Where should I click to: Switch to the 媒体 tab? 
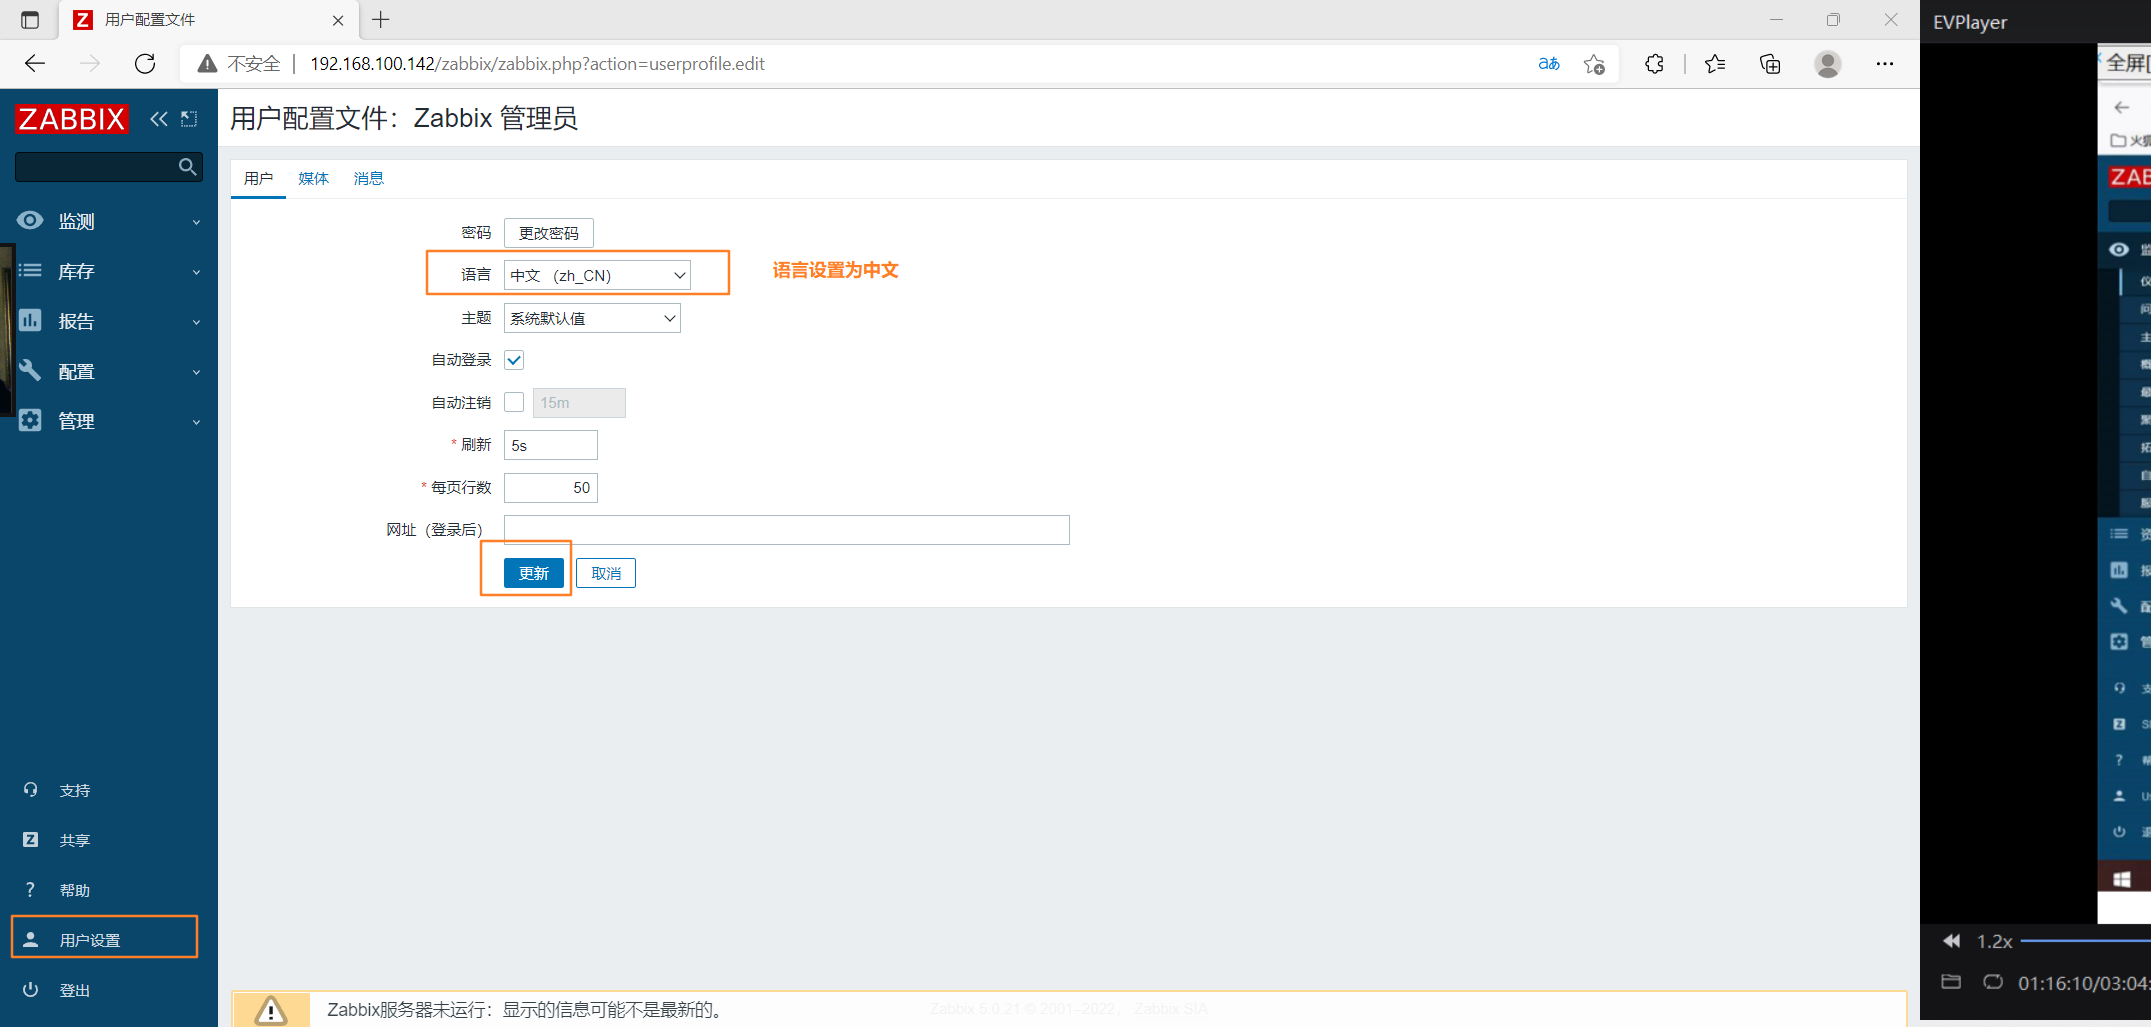coord(313,178)
